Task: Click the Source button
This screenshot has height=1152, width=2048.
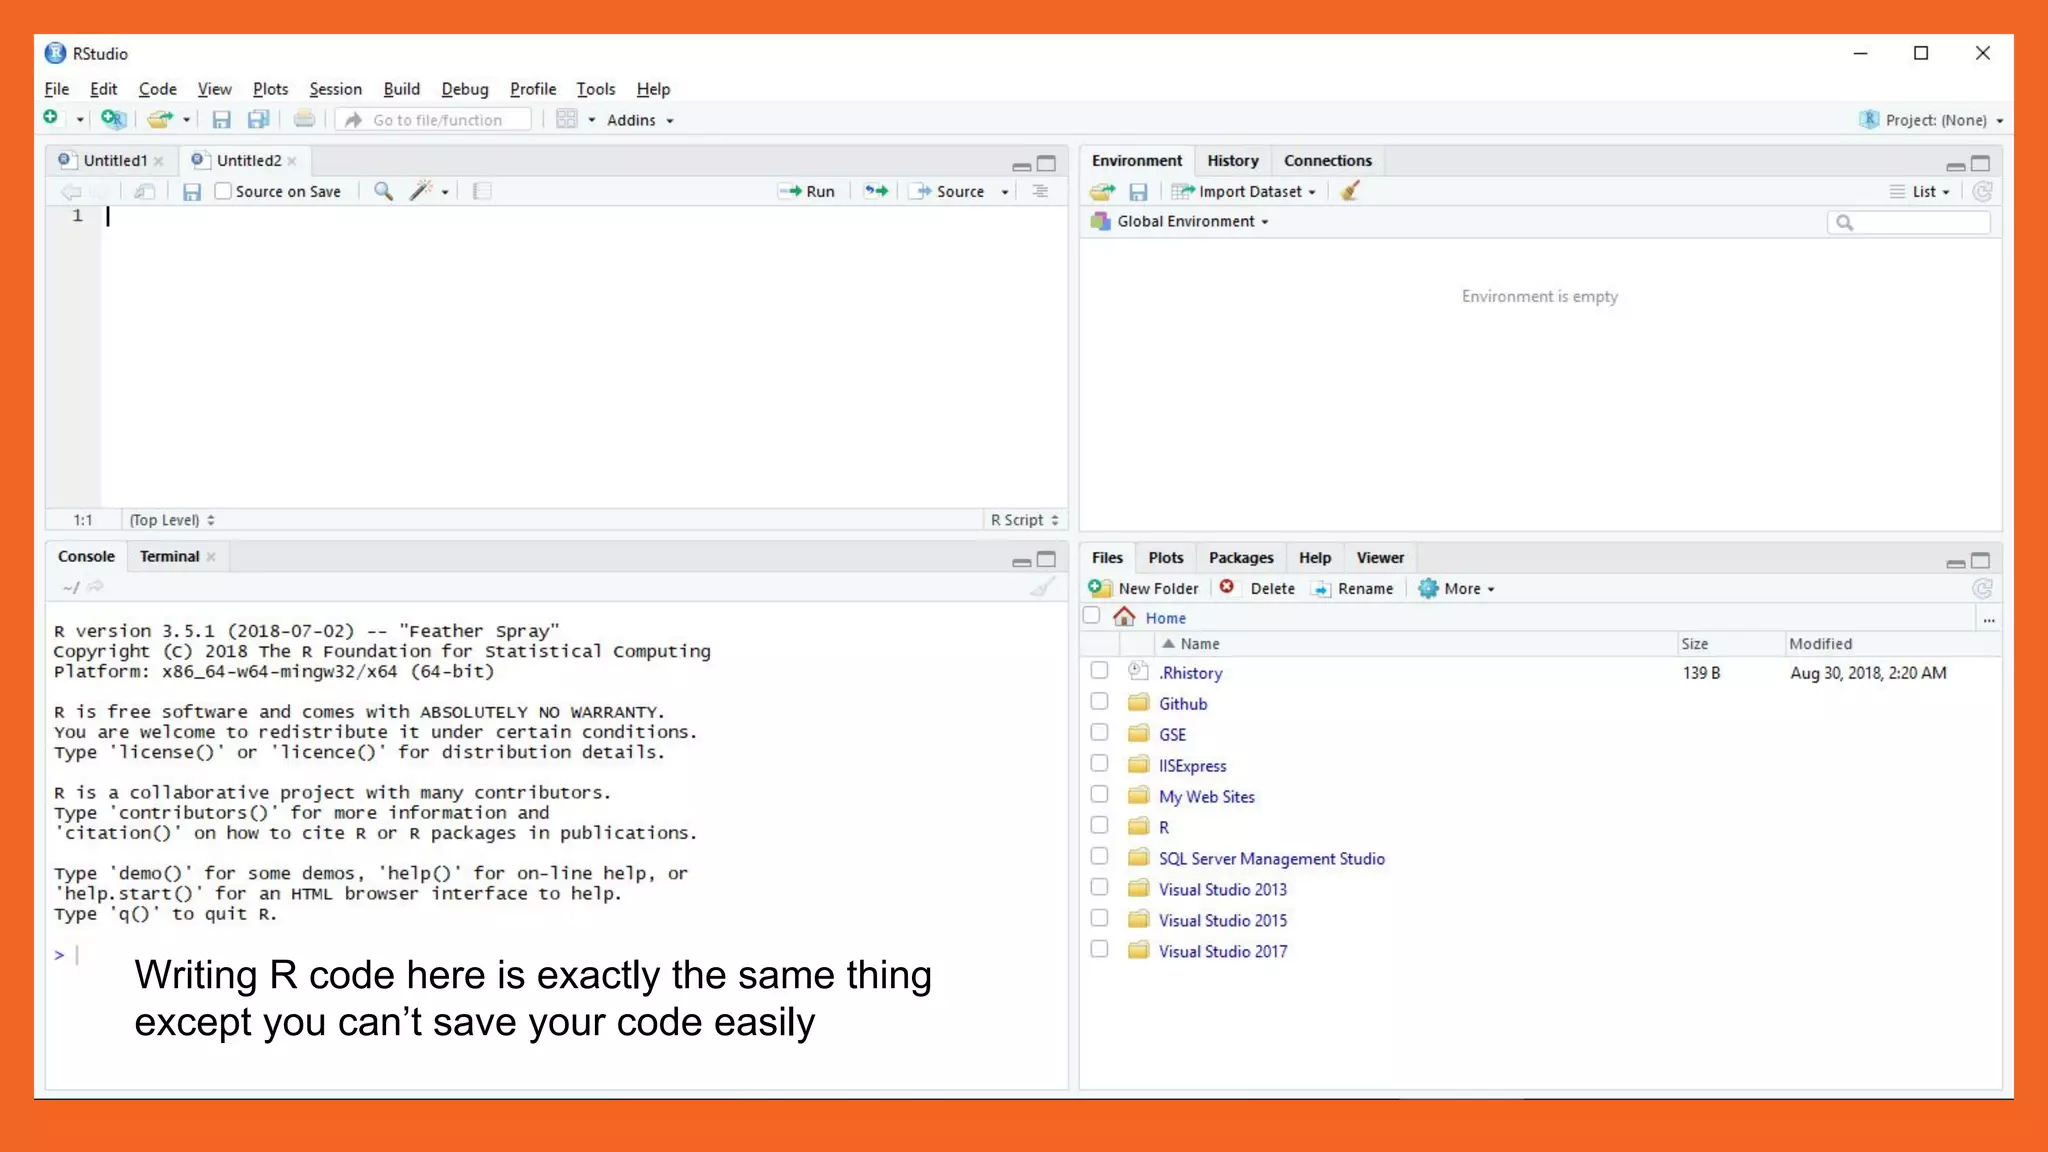Action: [x=948, y=191]
